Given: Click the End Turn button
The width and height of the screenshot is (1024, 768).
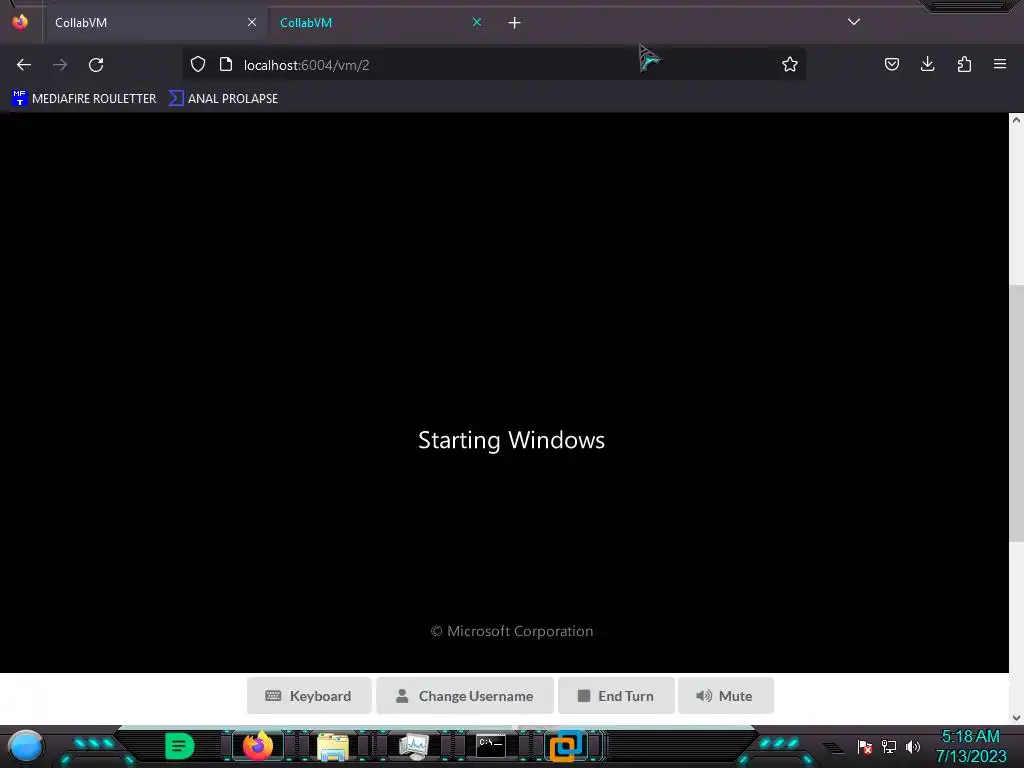Looking at the screenshot, I should click(616, 696).
